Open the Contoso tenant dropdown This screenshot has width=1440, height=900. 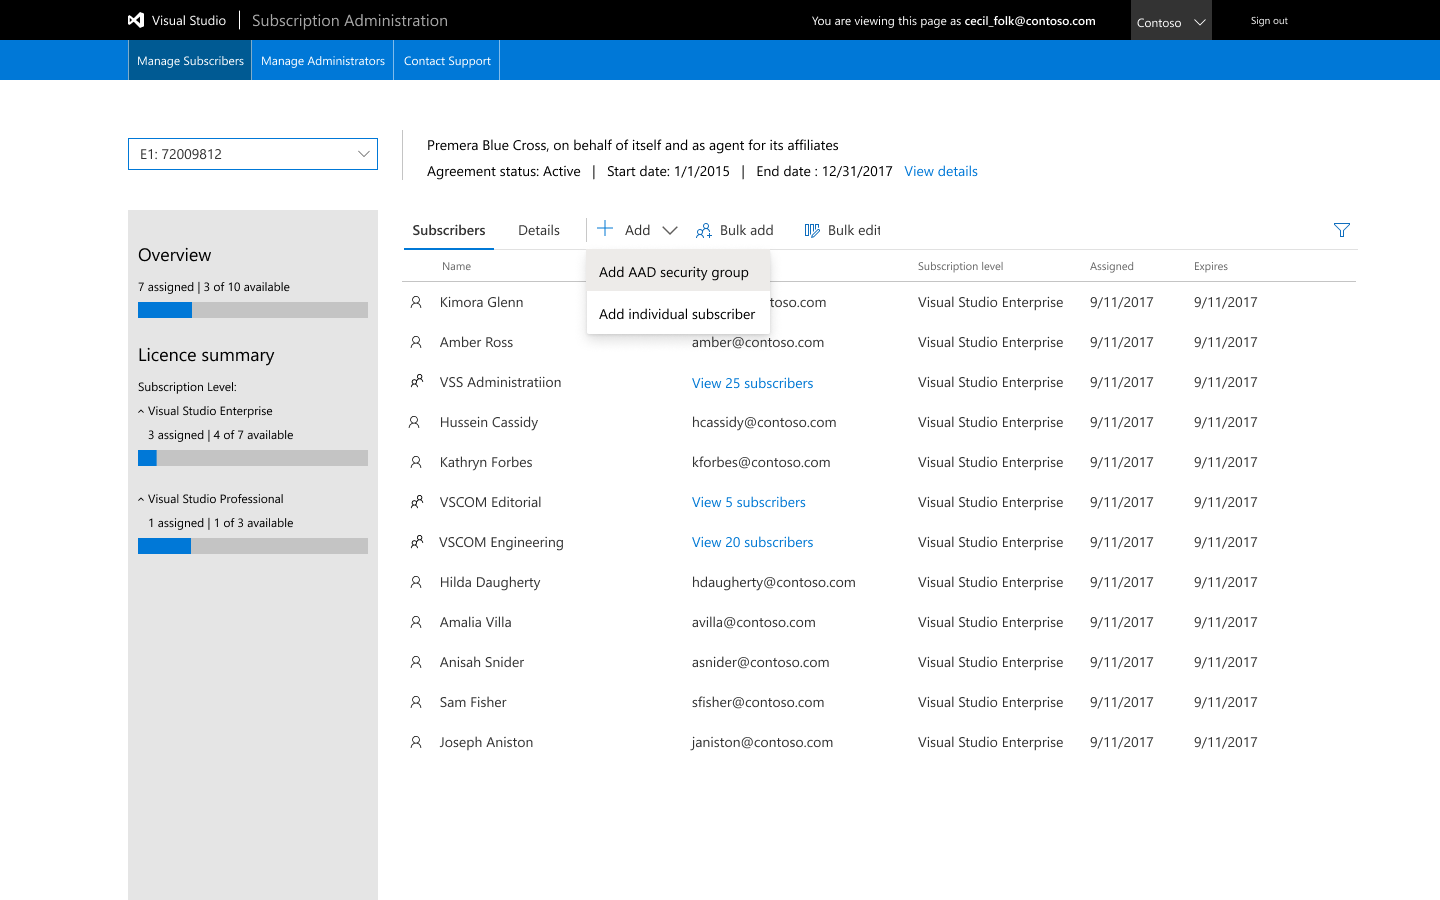tap(1171, 20)
